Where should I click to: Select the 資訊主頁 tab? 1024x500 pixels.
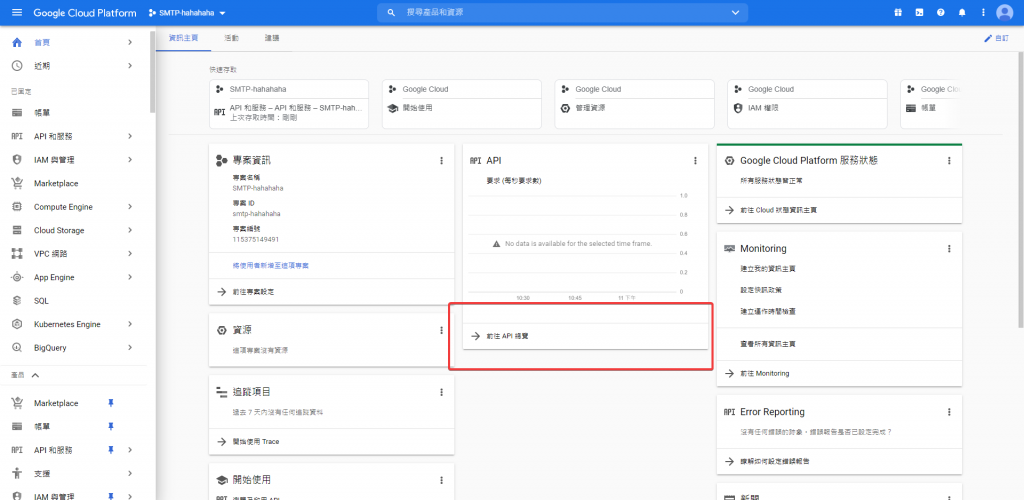tap(183, 39)
